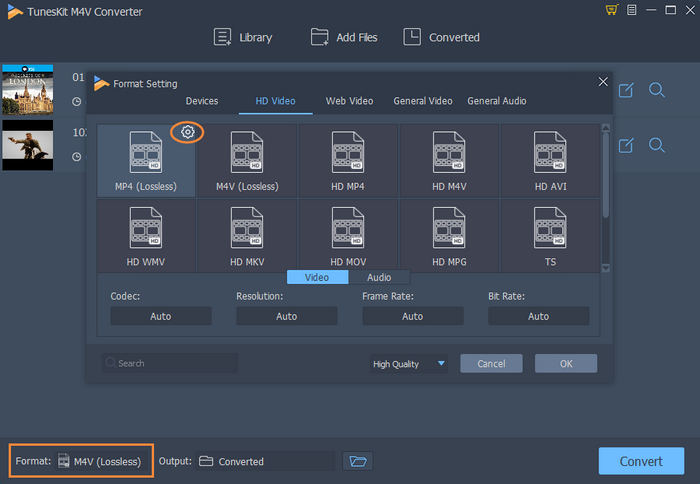This screenshot has width=700, height=484.
Task: Pick the HD MPG format
Action: click(x=449, y=236)
